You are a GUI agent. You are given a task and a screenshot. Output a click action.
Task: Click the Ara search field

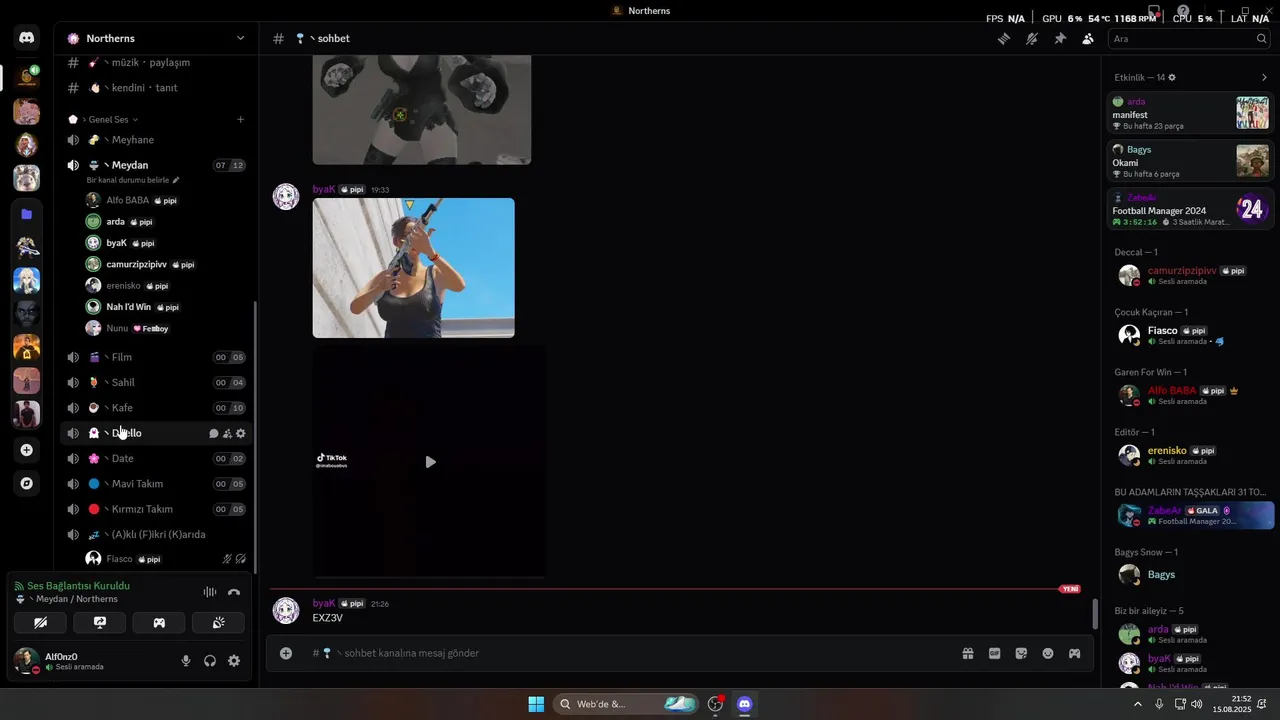1189,39
